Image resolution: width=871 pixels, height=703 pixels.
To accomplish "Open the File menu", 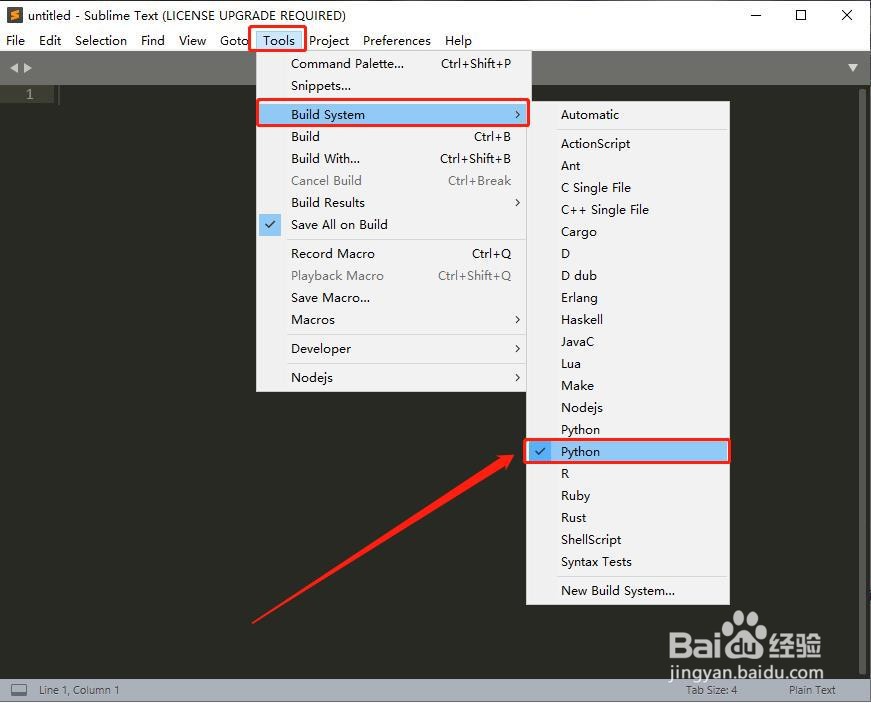I will pos(16,41).
